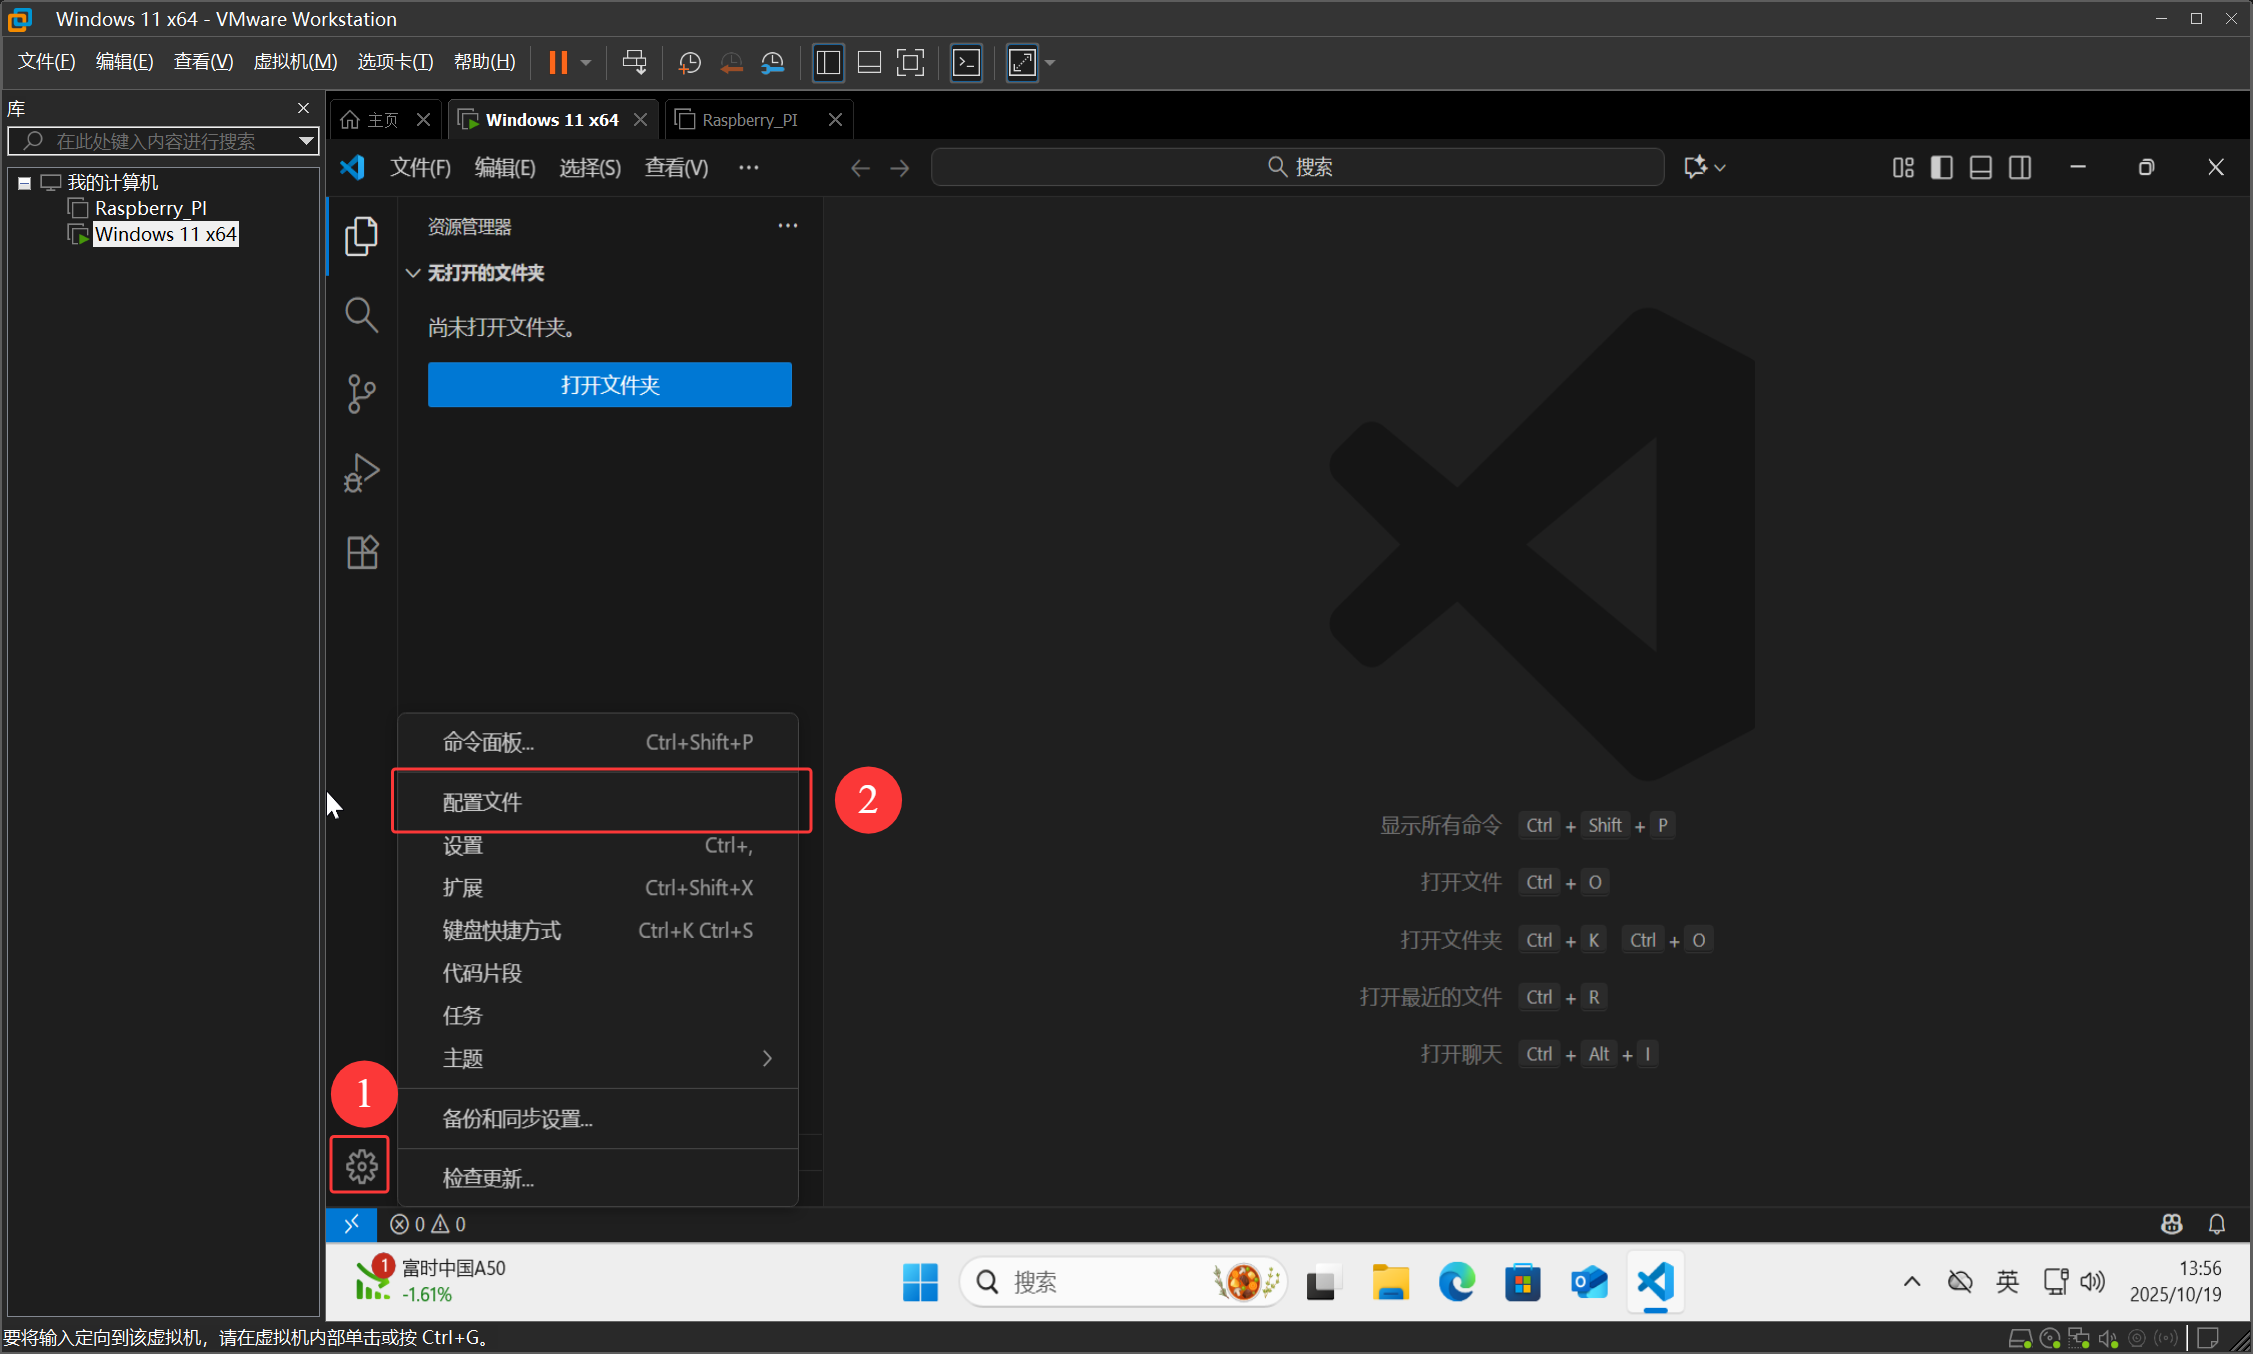Open File Explorer from guest taskbar
The image size is (2253, 1354).
coord(1390,1282)
